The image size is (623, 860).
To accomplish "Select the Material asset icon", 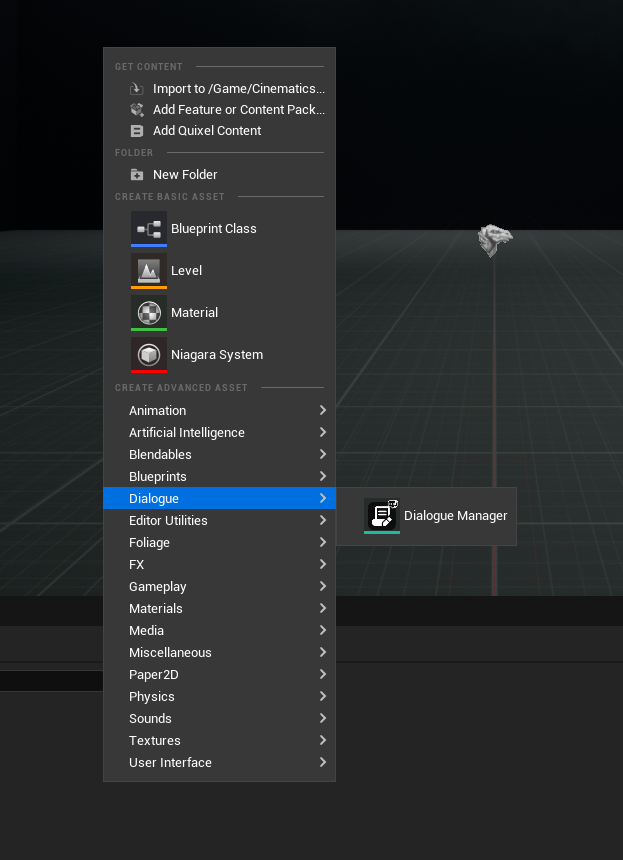I will point(149,312).
